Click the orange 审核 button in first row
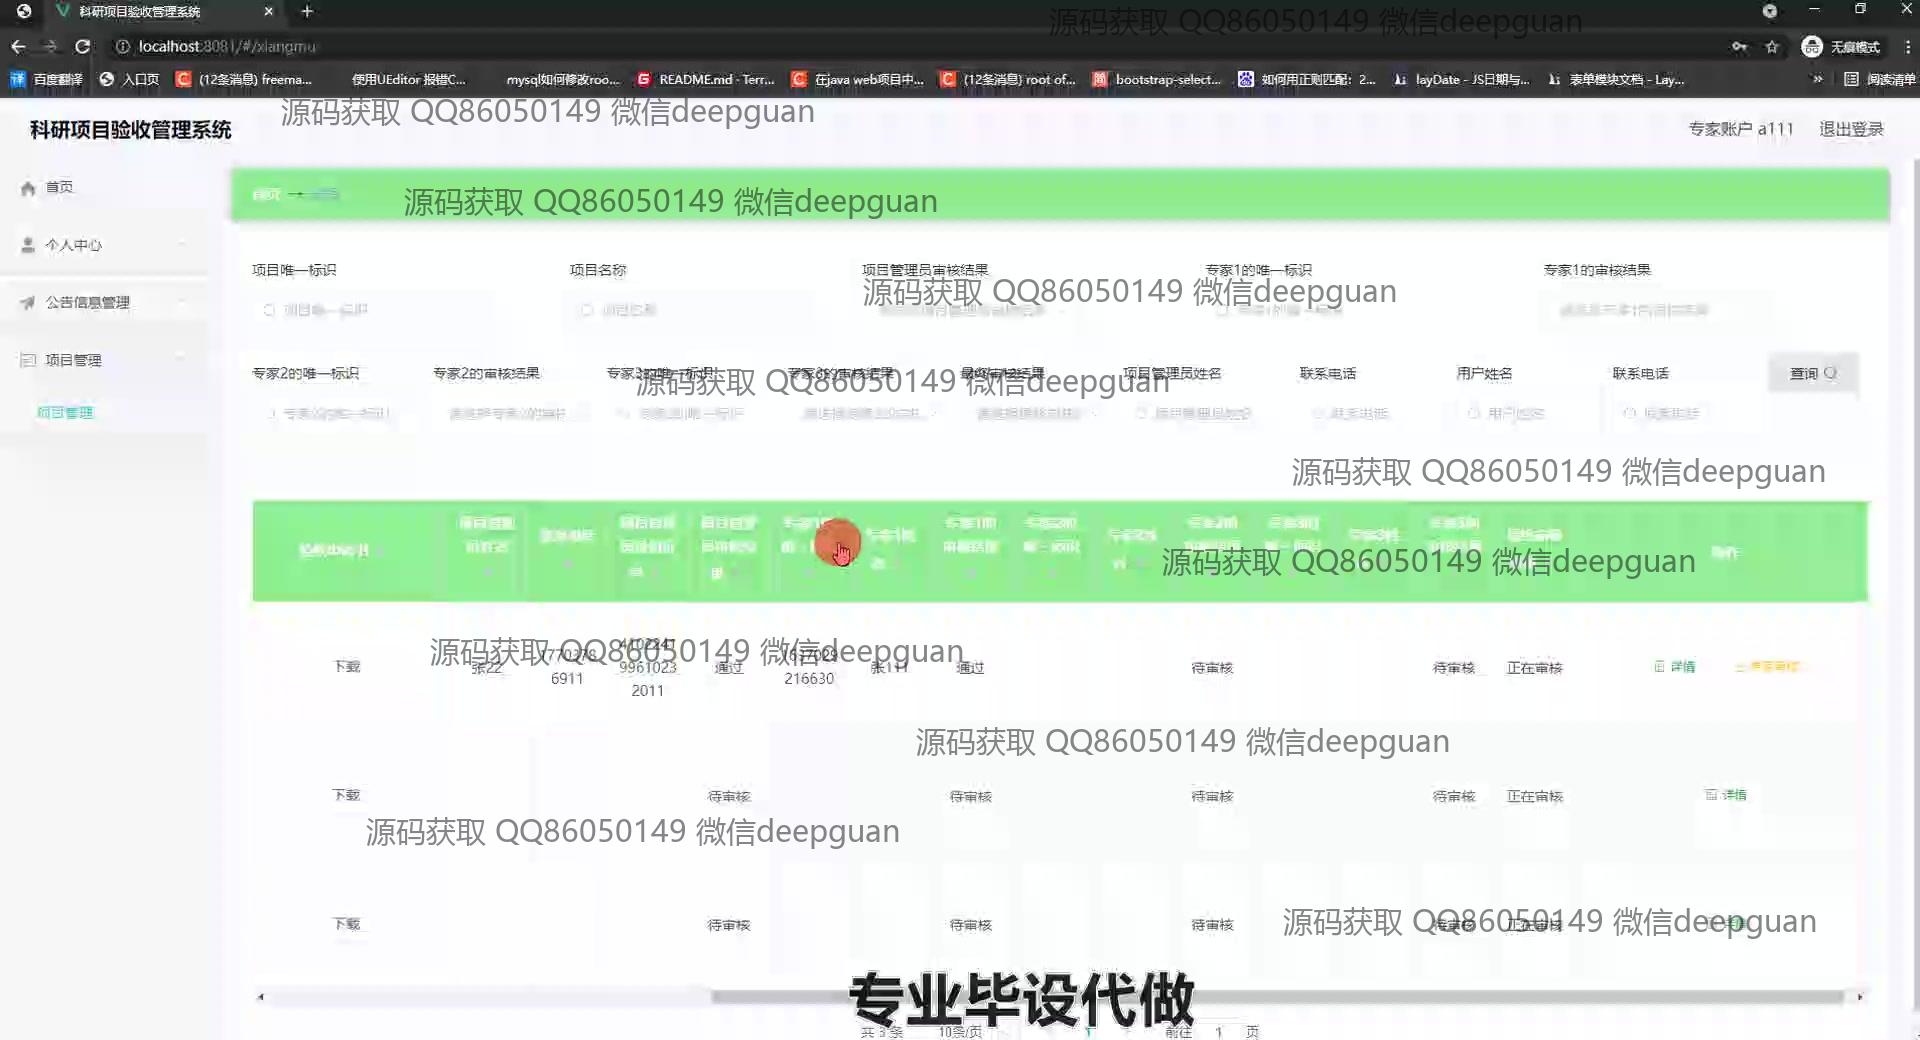The image size is (1920, 1040). click(1768, 666)
